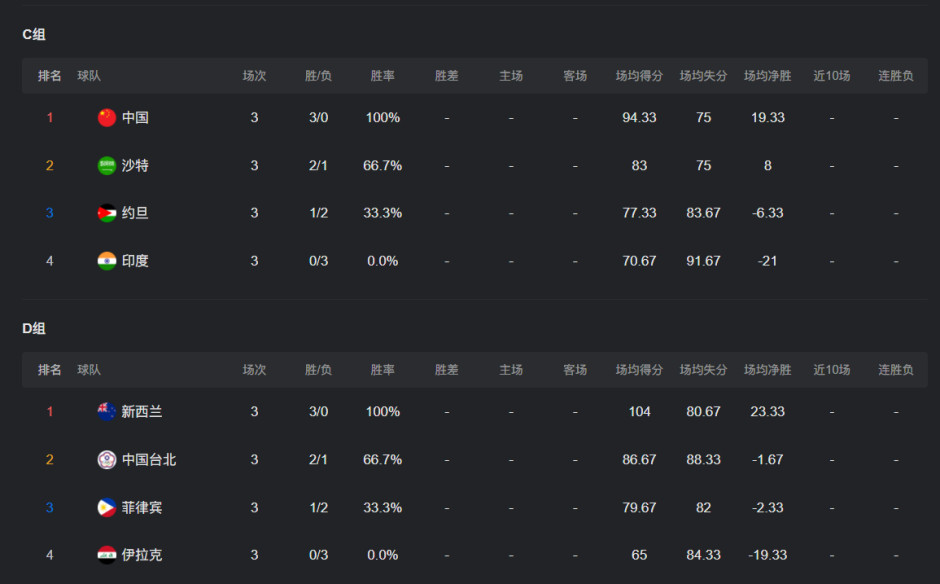The width and height of the screenshot is (940, 584).
Task: Click the D组 group heading
Action: [x=34, y=328]
